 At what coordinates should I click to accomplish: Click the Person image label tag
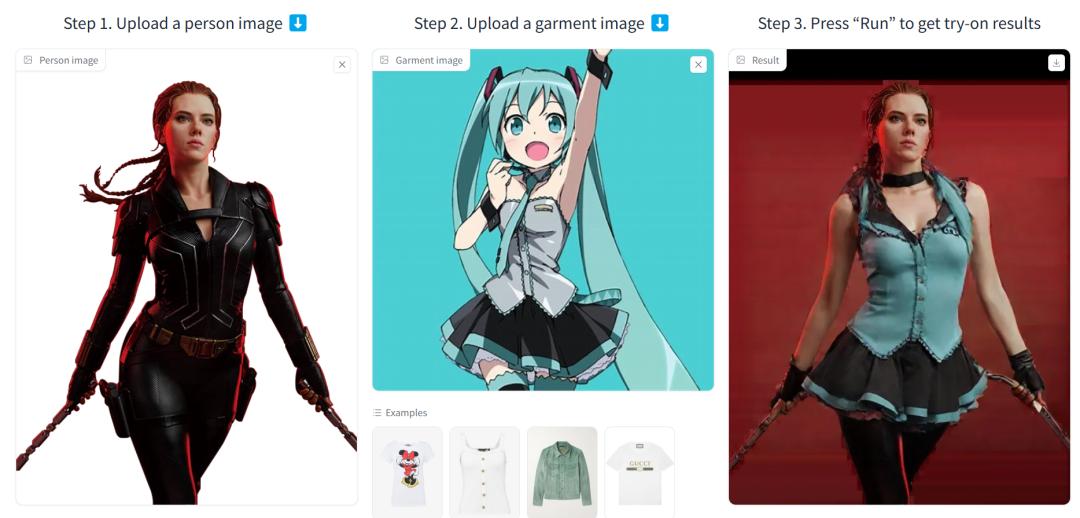point(61,60)
